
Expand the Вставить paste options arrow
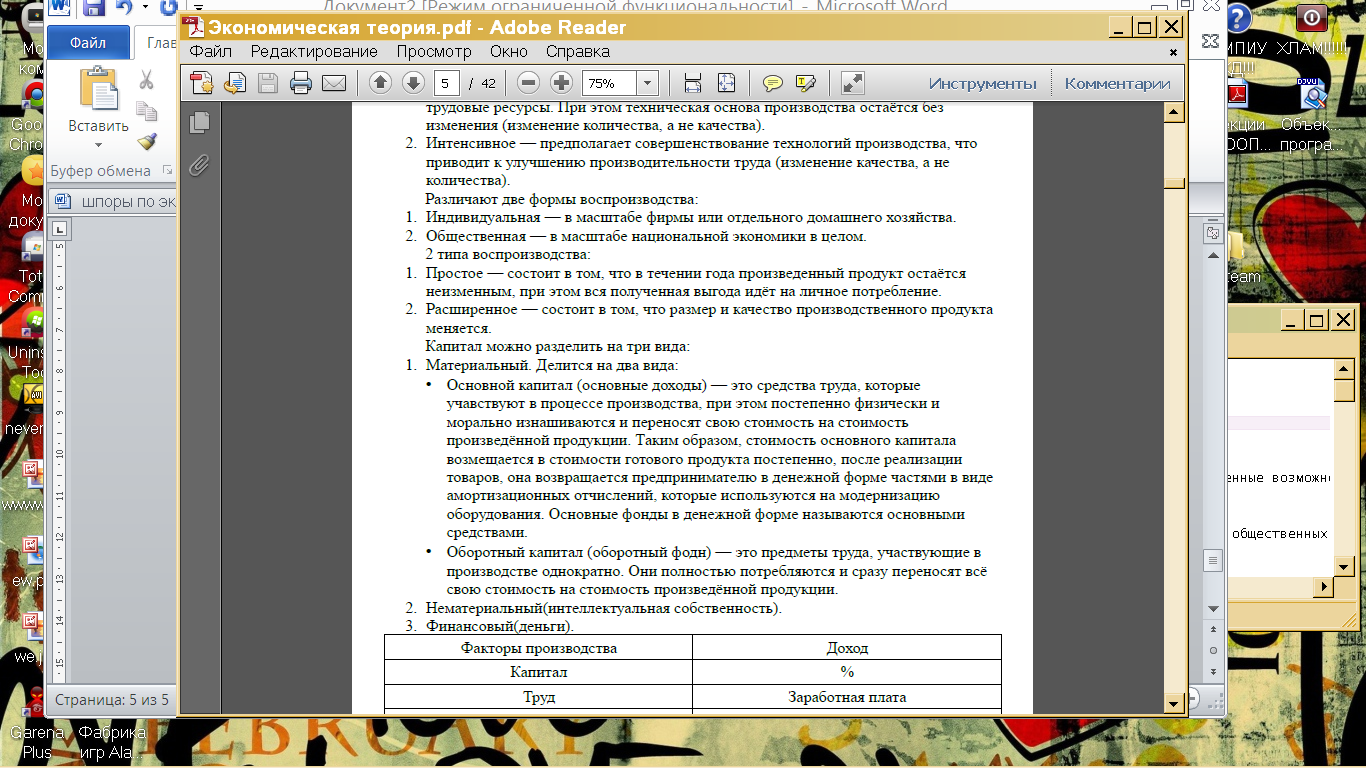coord(98,145)
